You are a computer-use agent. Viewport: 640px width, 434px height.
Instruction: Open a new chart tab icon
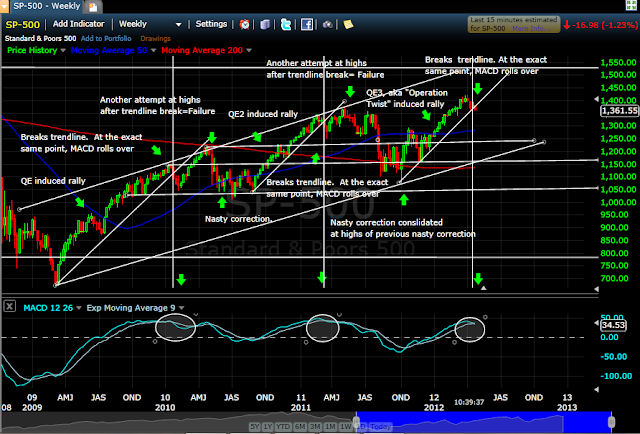[x=93, y=7]
